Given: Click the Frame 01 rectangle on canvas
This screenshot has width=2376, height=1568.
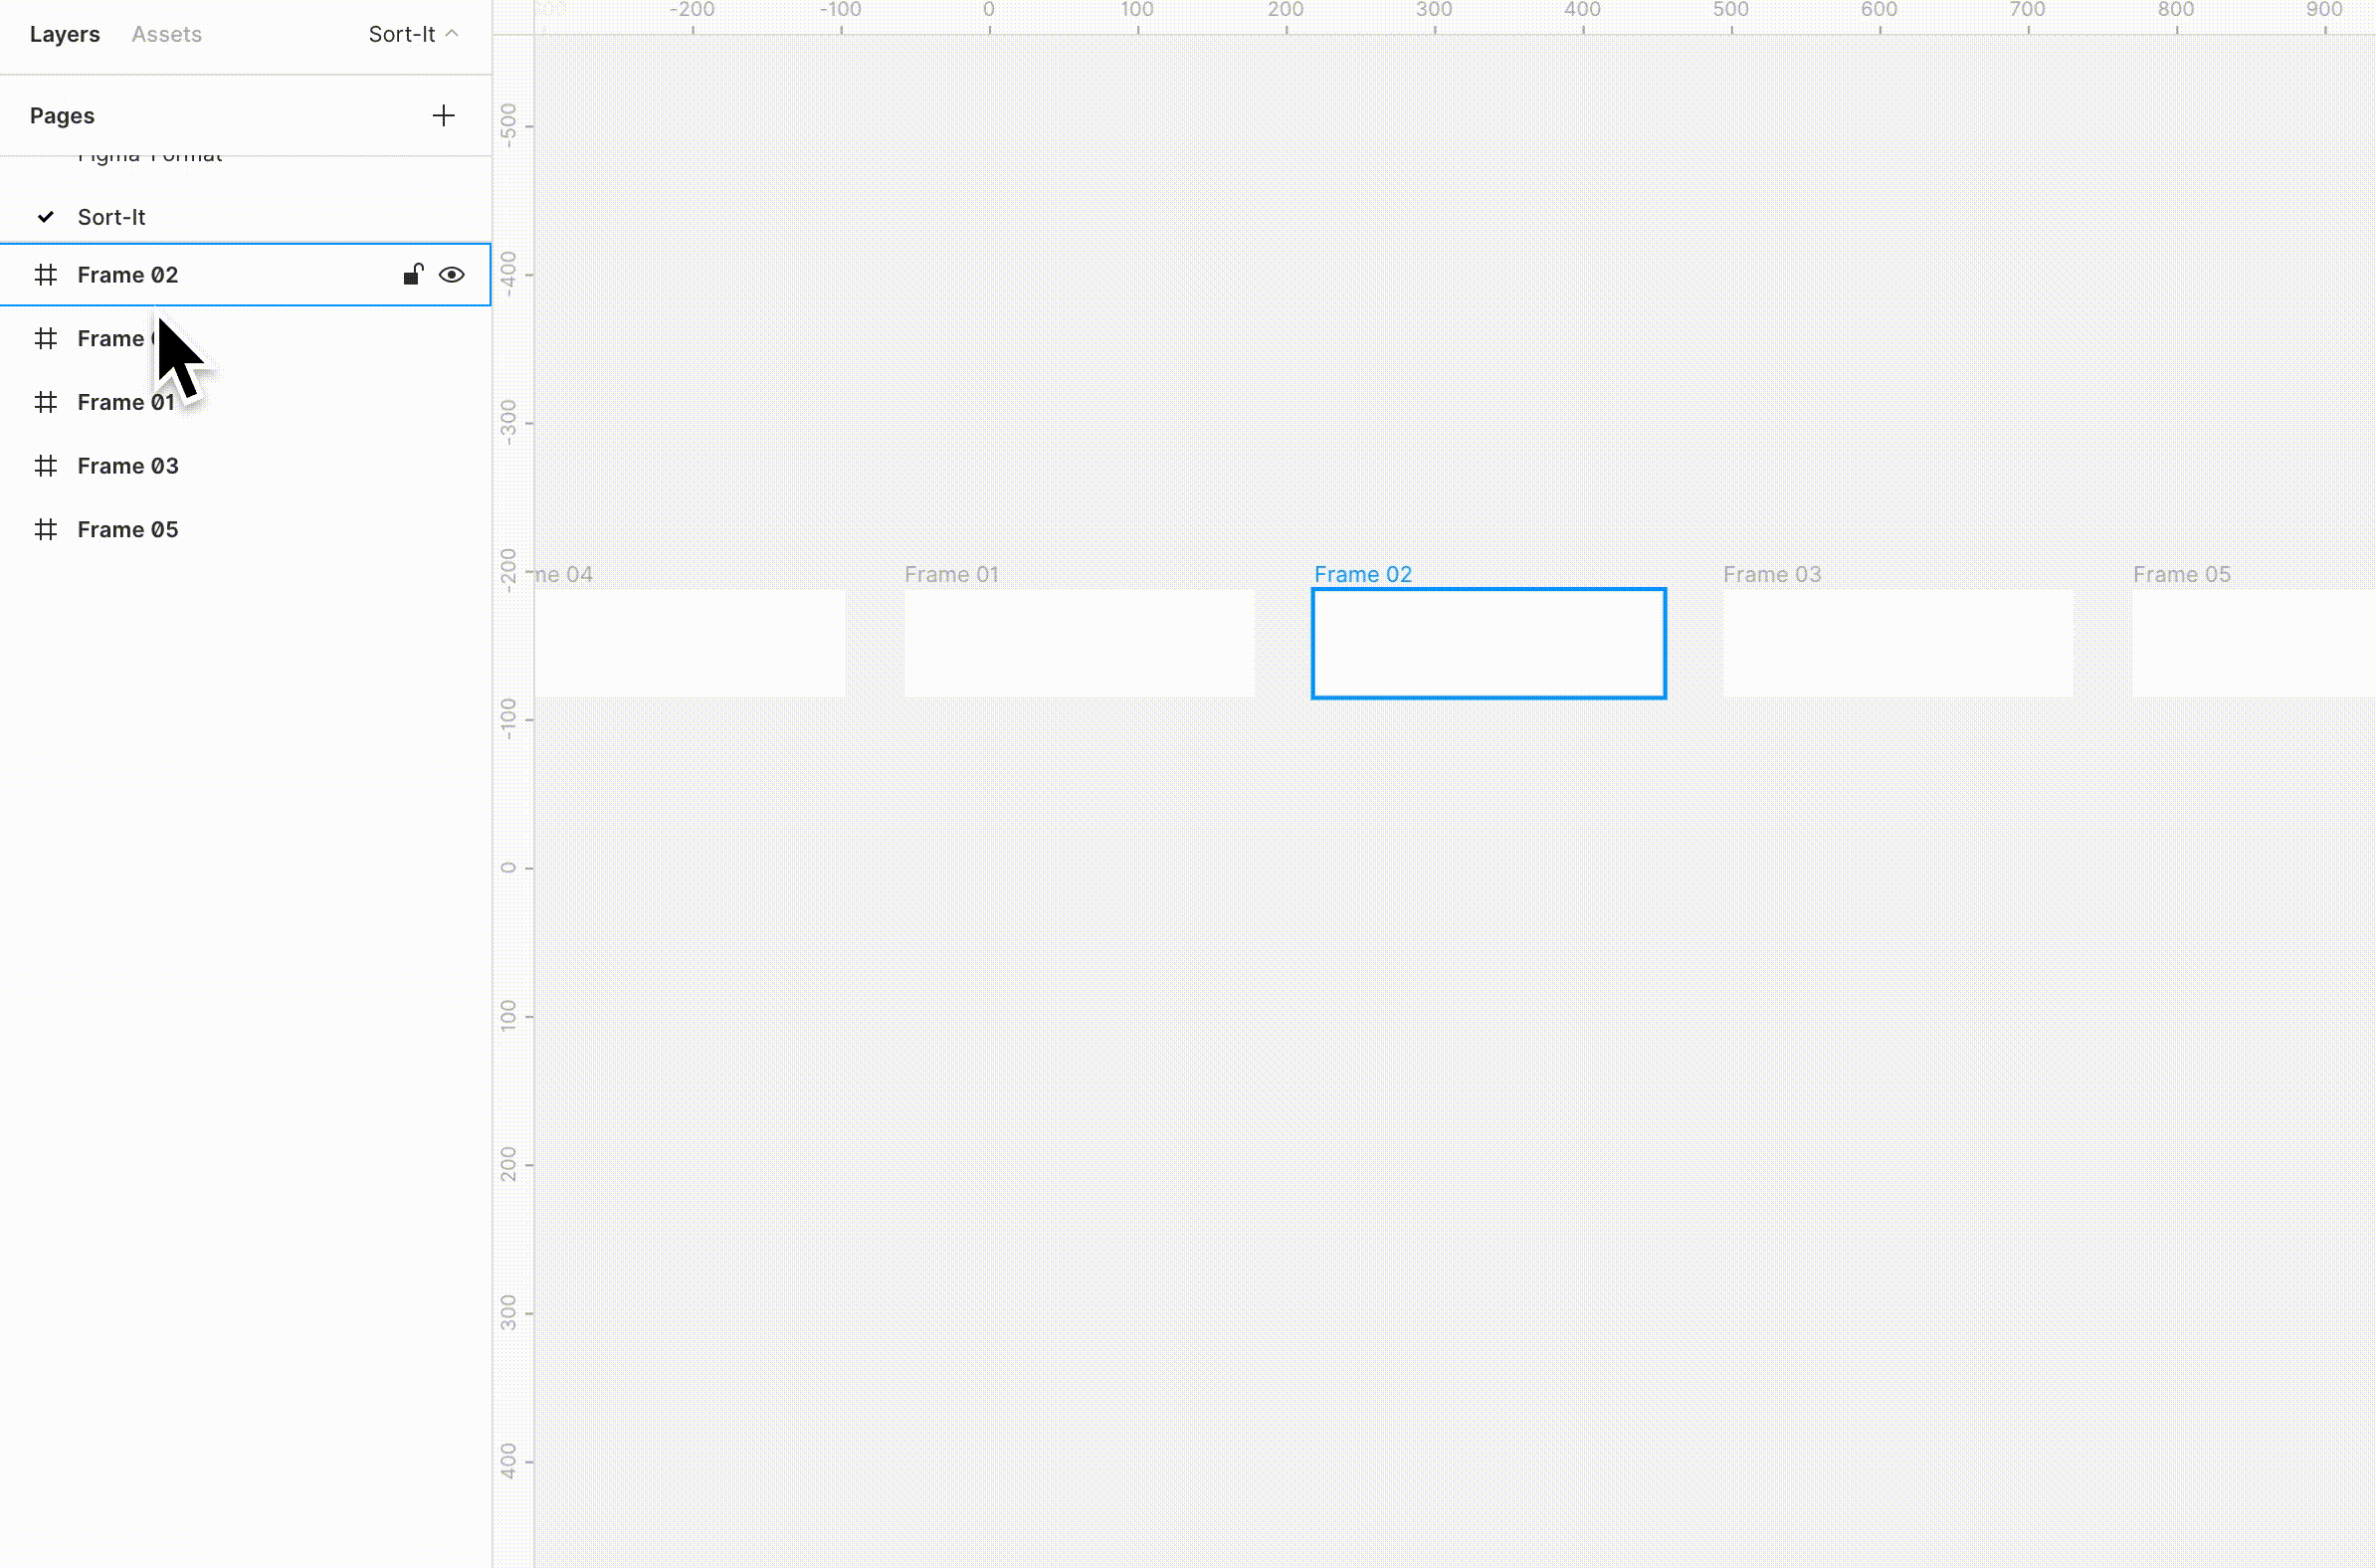Looking at the screenshot, I should 1079,643.
